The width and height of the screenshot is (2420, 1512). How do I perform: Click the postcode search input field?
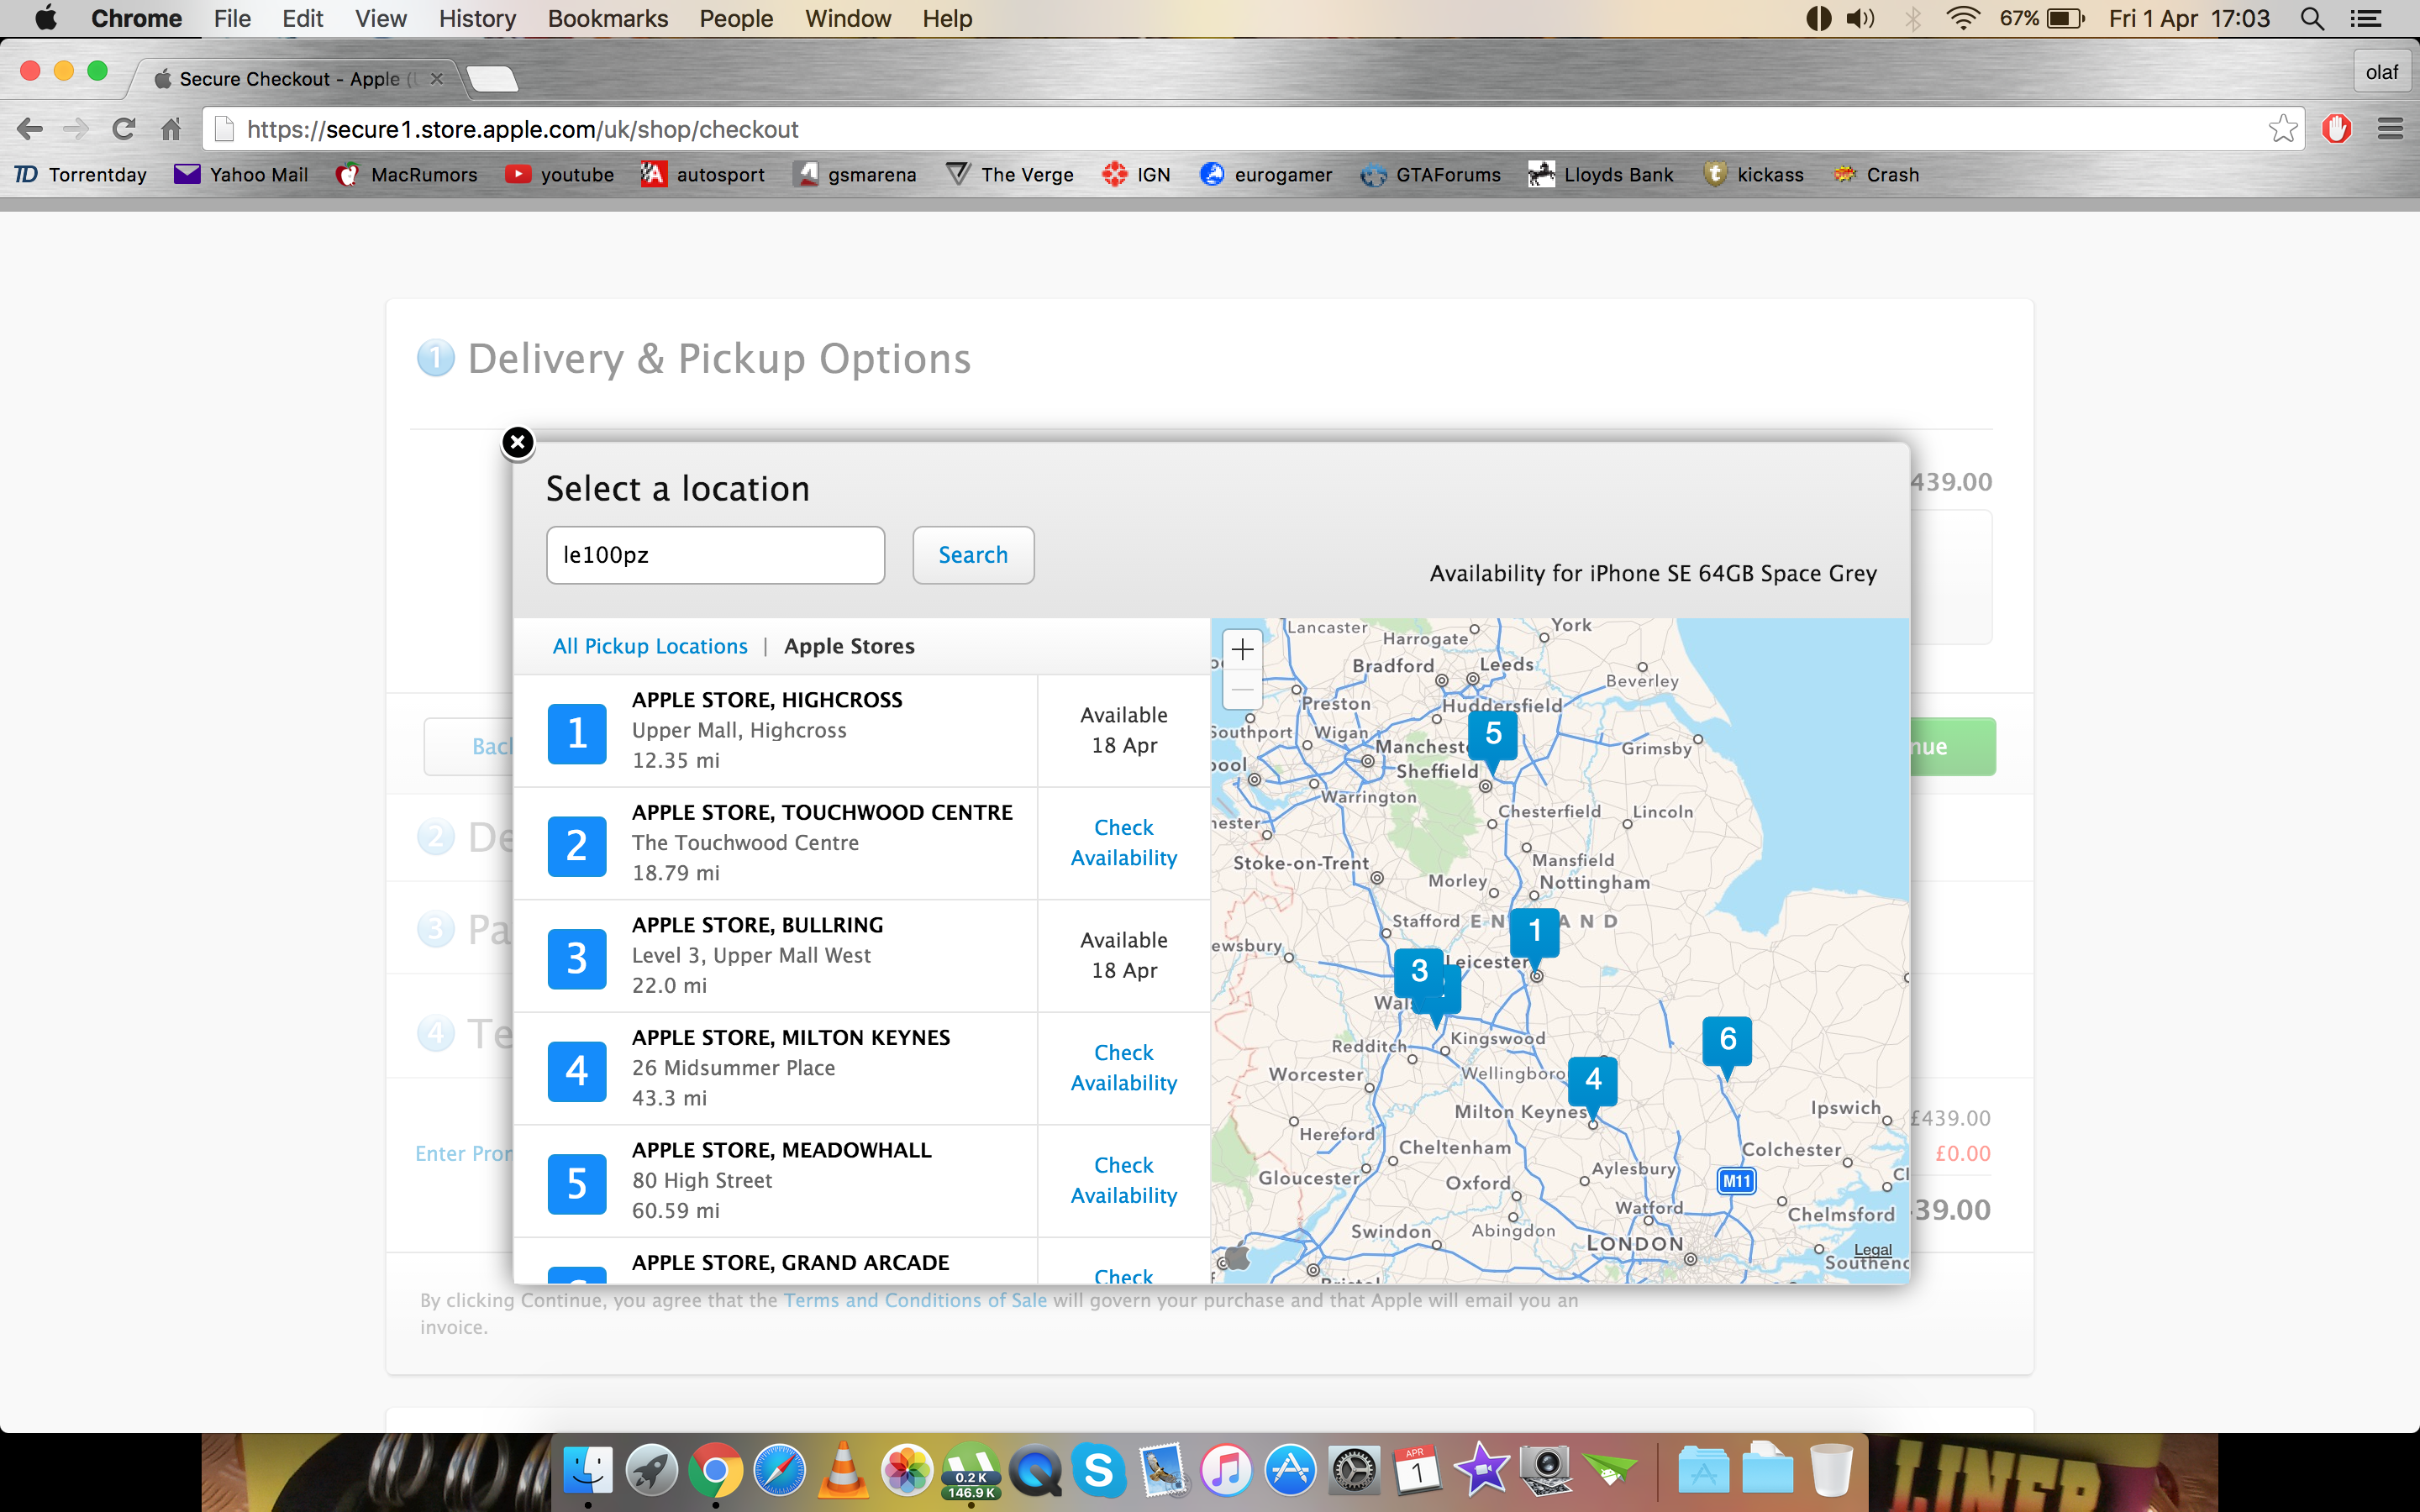(x=715, y=555)
